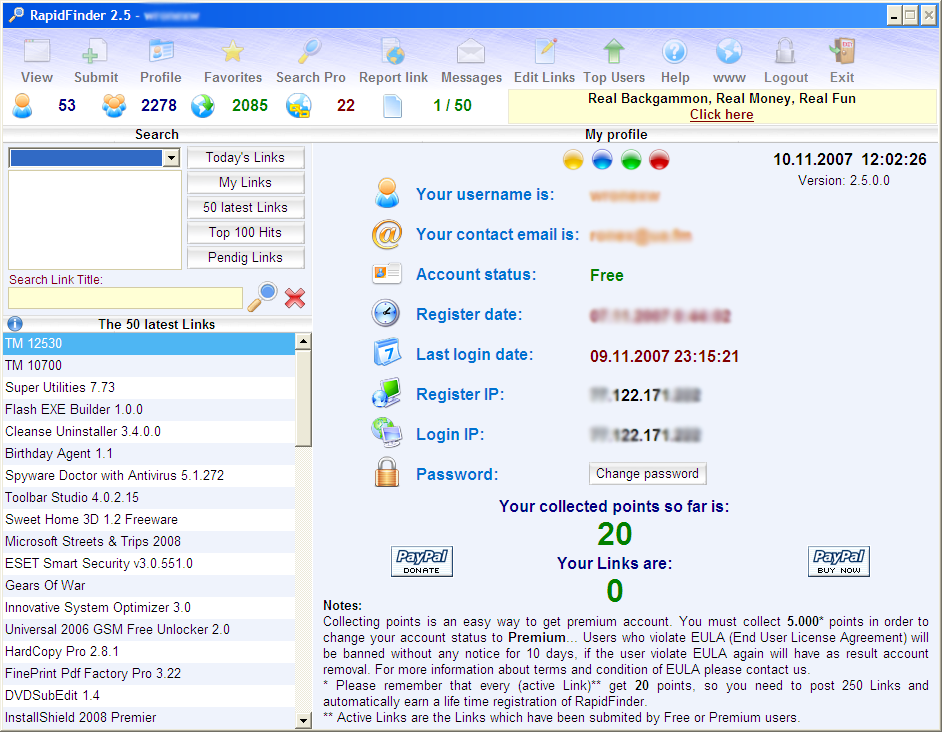
Task: Open the Profile toolbar icon
Action: tap(160, 51)
